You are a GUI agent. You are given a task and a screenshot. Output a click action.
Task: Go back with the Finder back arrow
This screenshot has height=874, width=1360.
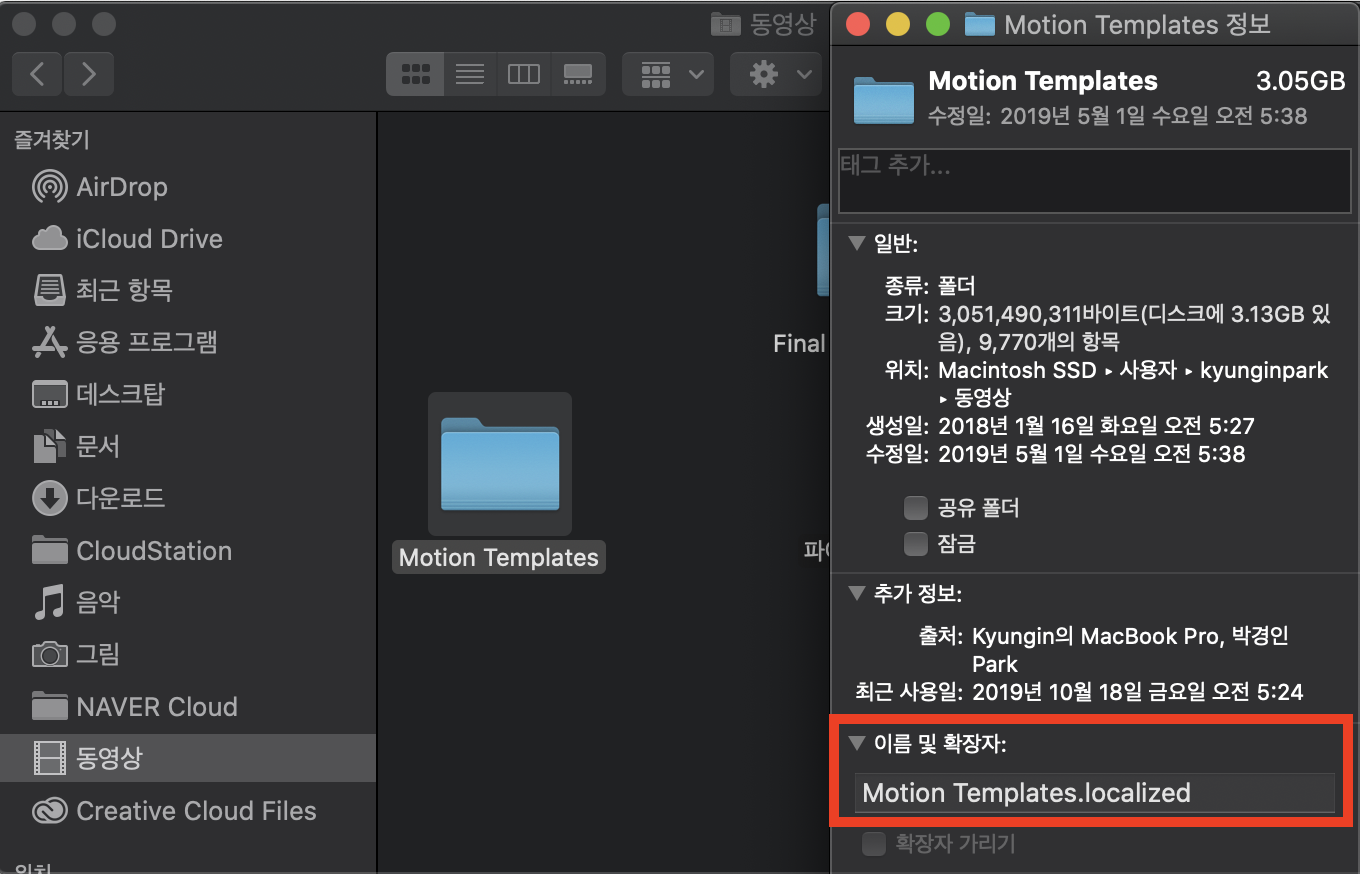point(37,74)
